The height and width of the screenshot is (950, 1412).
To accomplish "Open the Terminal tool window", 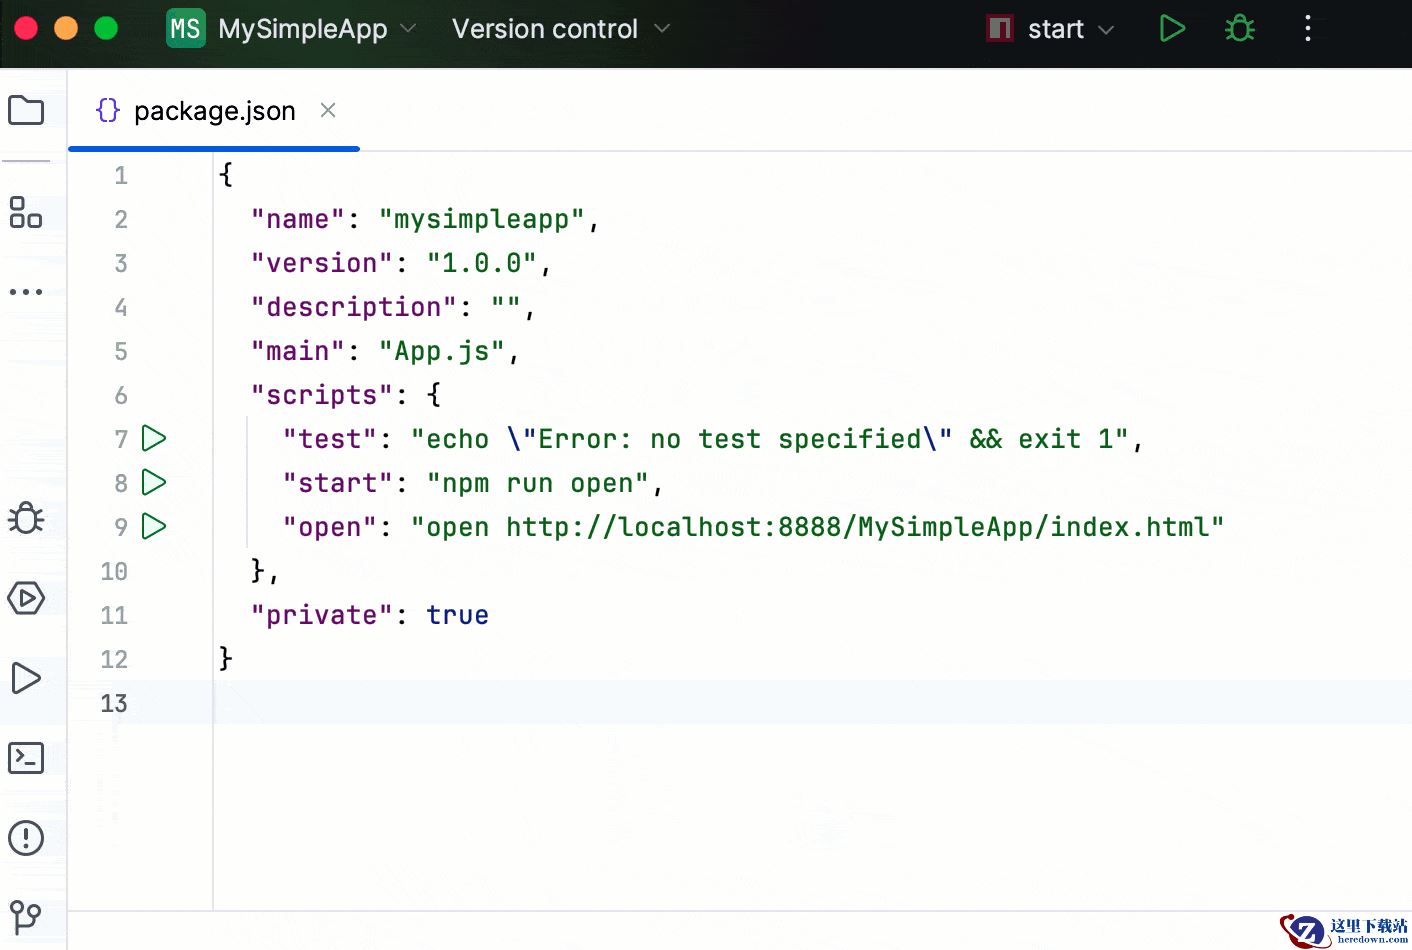I will (x=26, y=758).
